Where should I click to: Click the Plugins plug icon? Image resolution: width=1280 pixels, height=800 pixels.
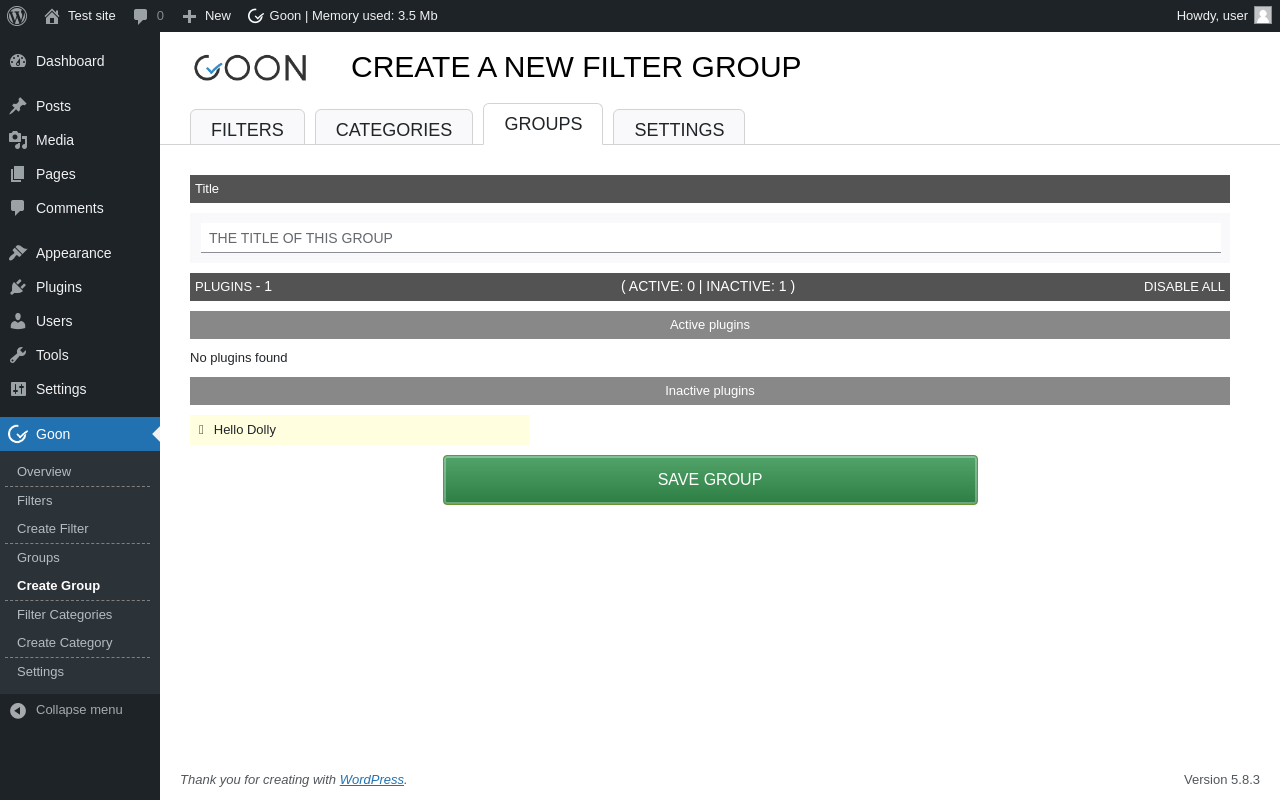click(18, 287)
